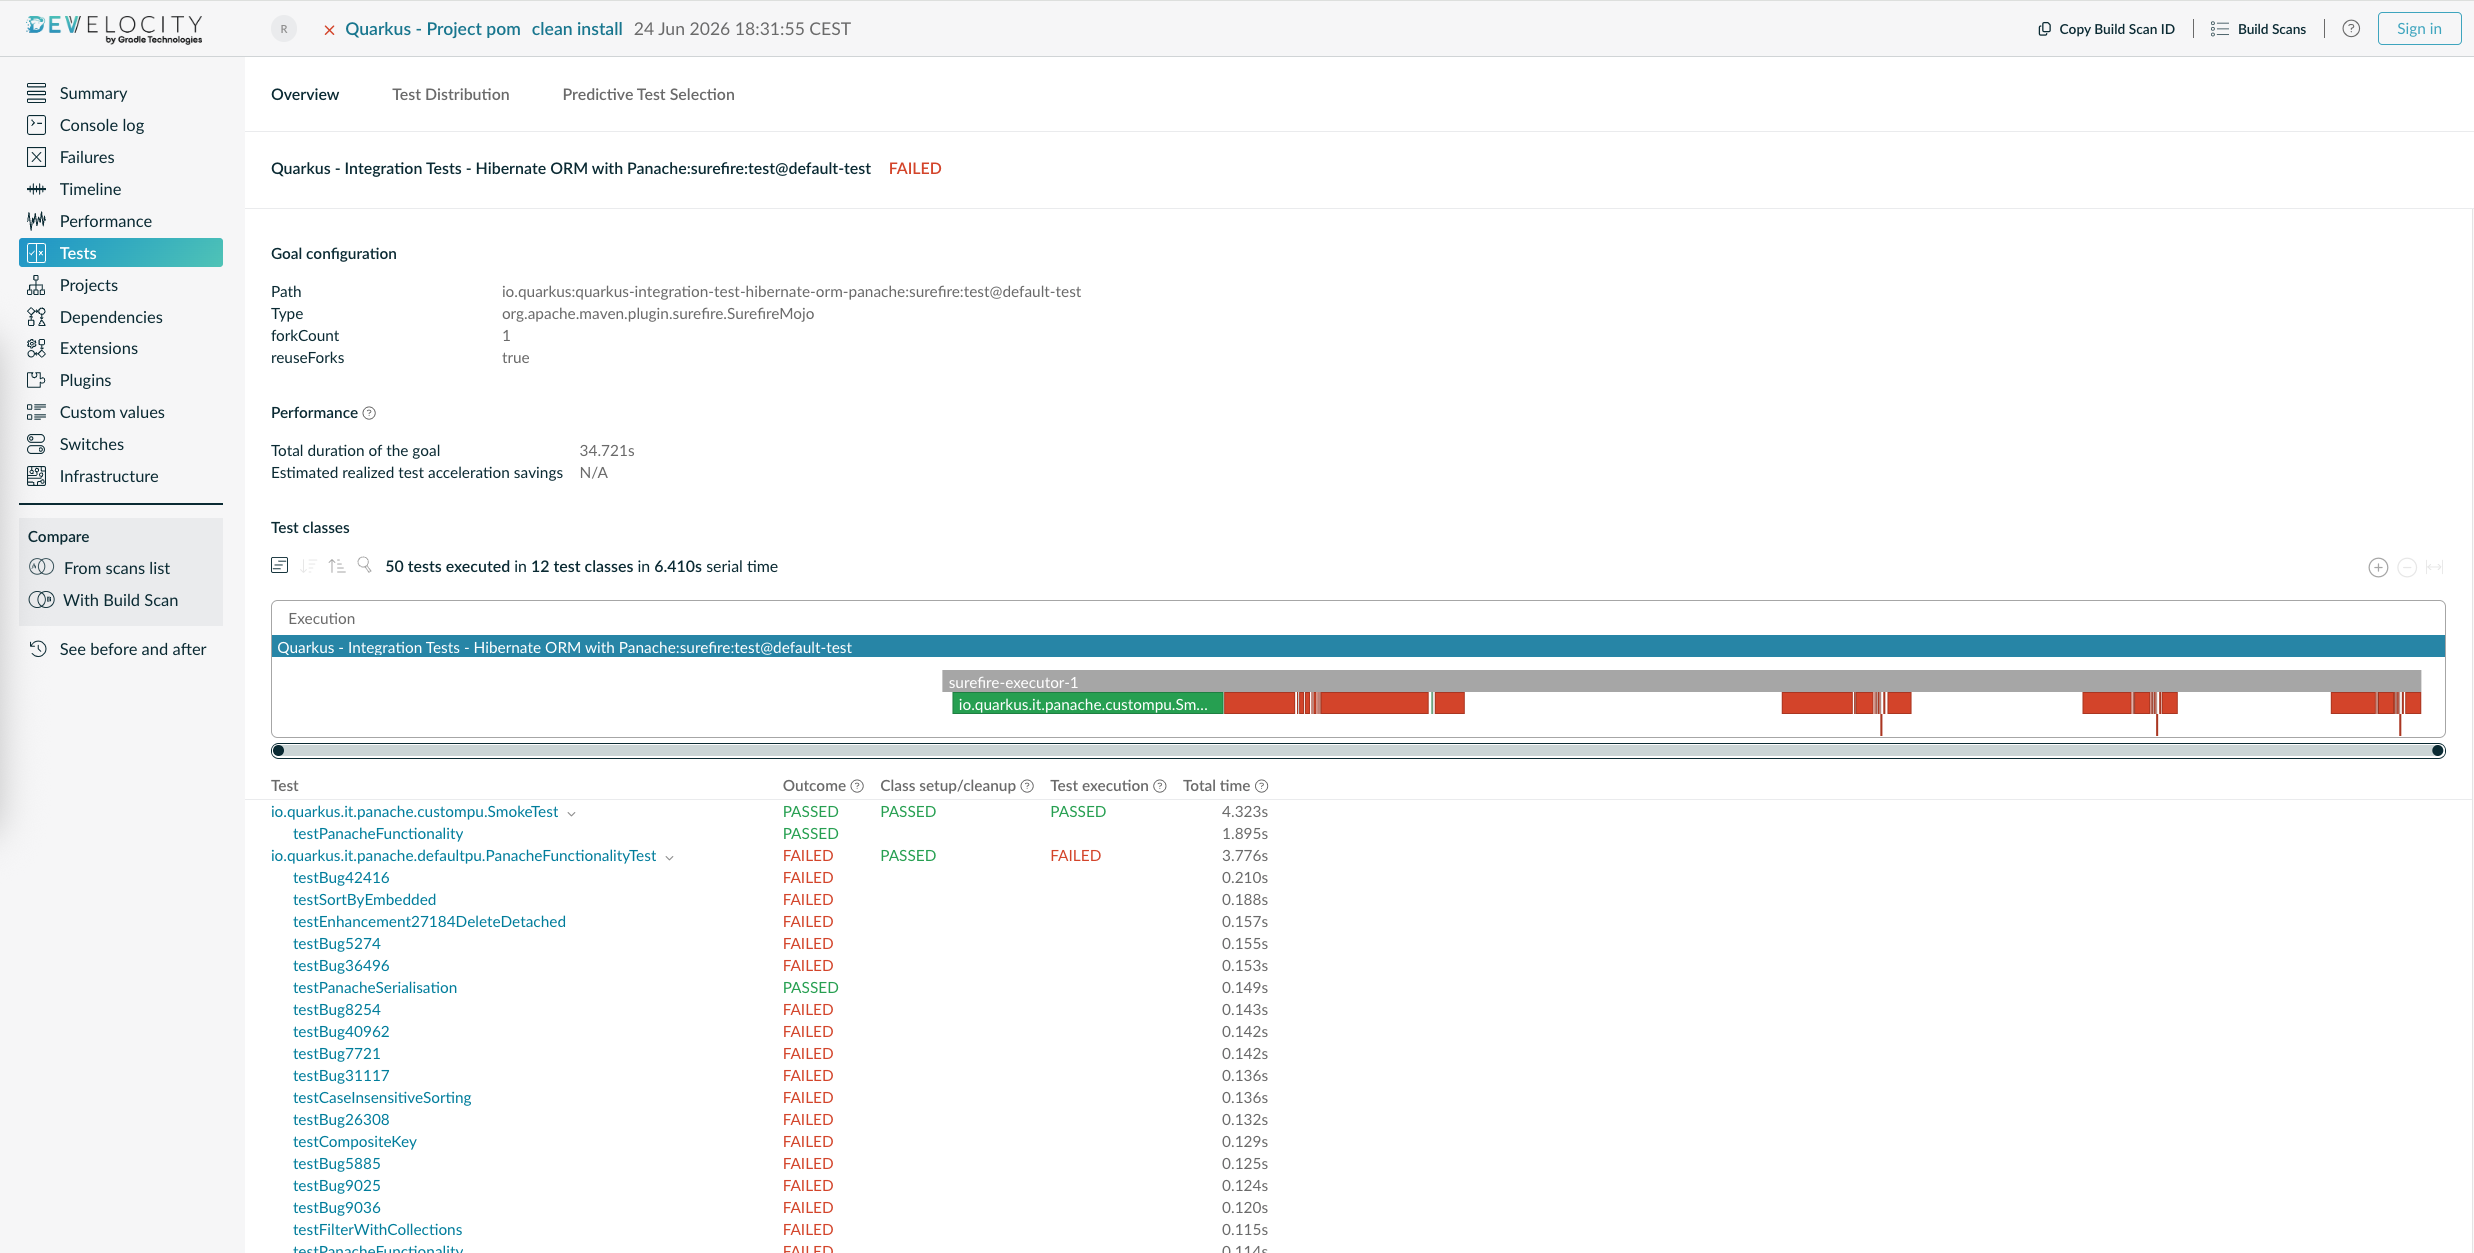Open the Custom values icon
This screenshot has width=2474, height=1253.
(37, 412)
